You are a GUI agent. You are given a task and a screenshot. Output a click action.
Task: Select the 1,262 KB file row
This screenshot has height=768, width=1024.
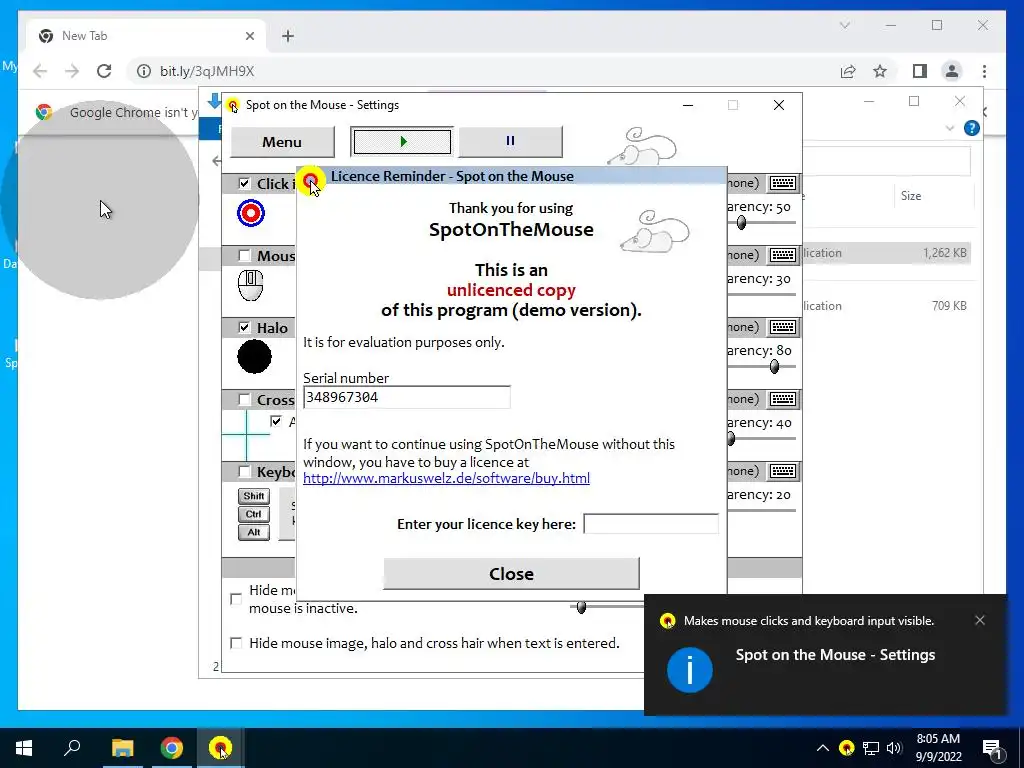[x=887, y=253]
